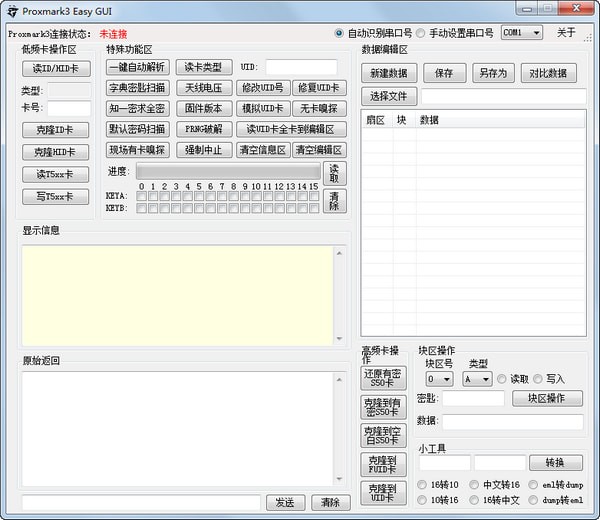Open the 关于 about menu item
This screenshot has width=600, height=520.
pos(566,33)
